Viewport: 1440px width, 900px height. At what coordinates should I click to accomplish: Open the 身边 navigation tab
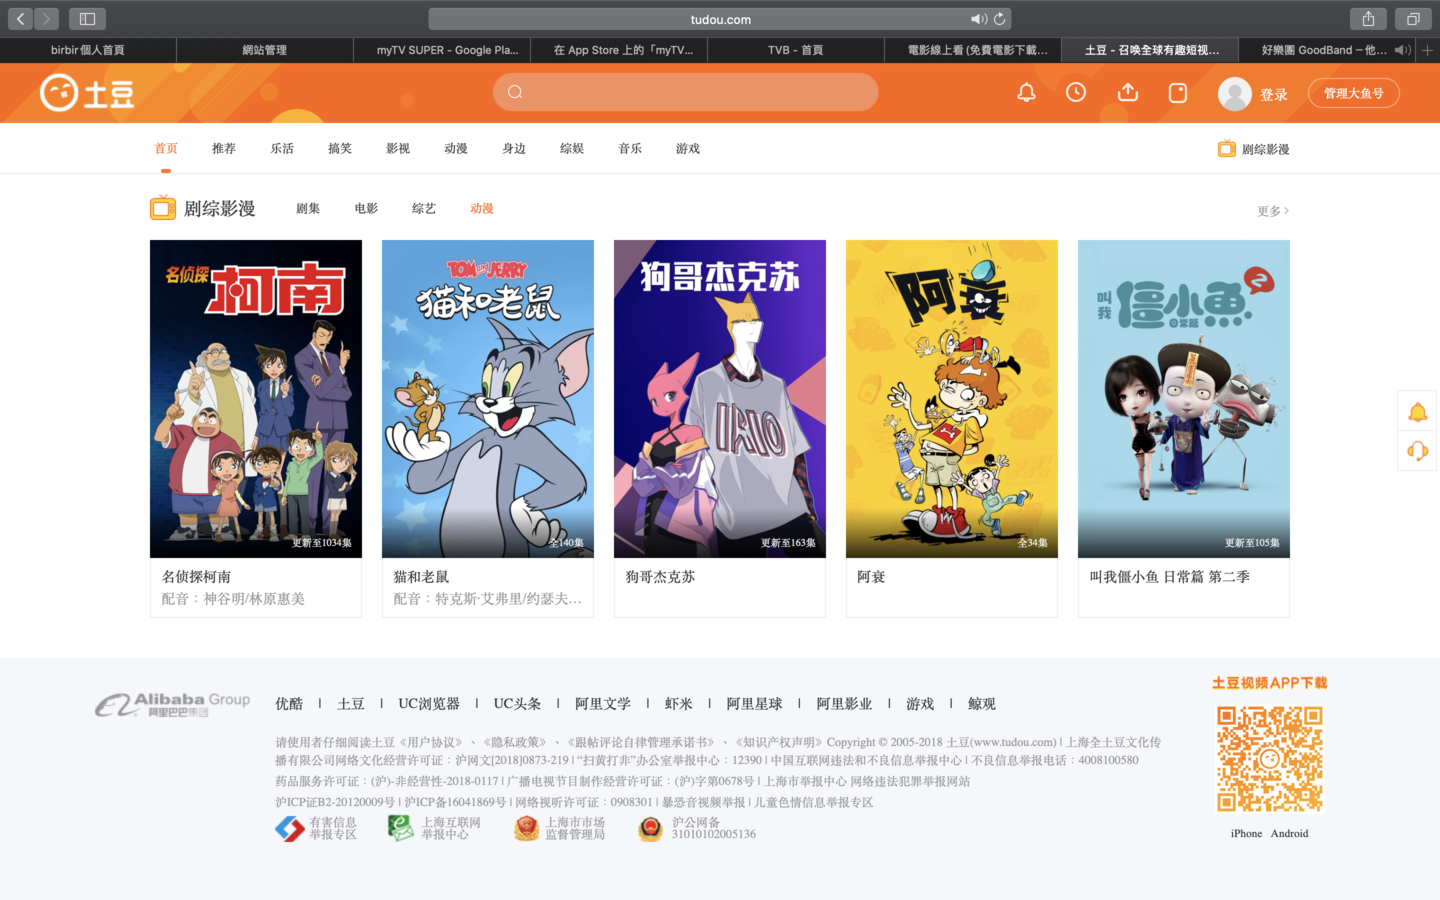click(514, 148)
